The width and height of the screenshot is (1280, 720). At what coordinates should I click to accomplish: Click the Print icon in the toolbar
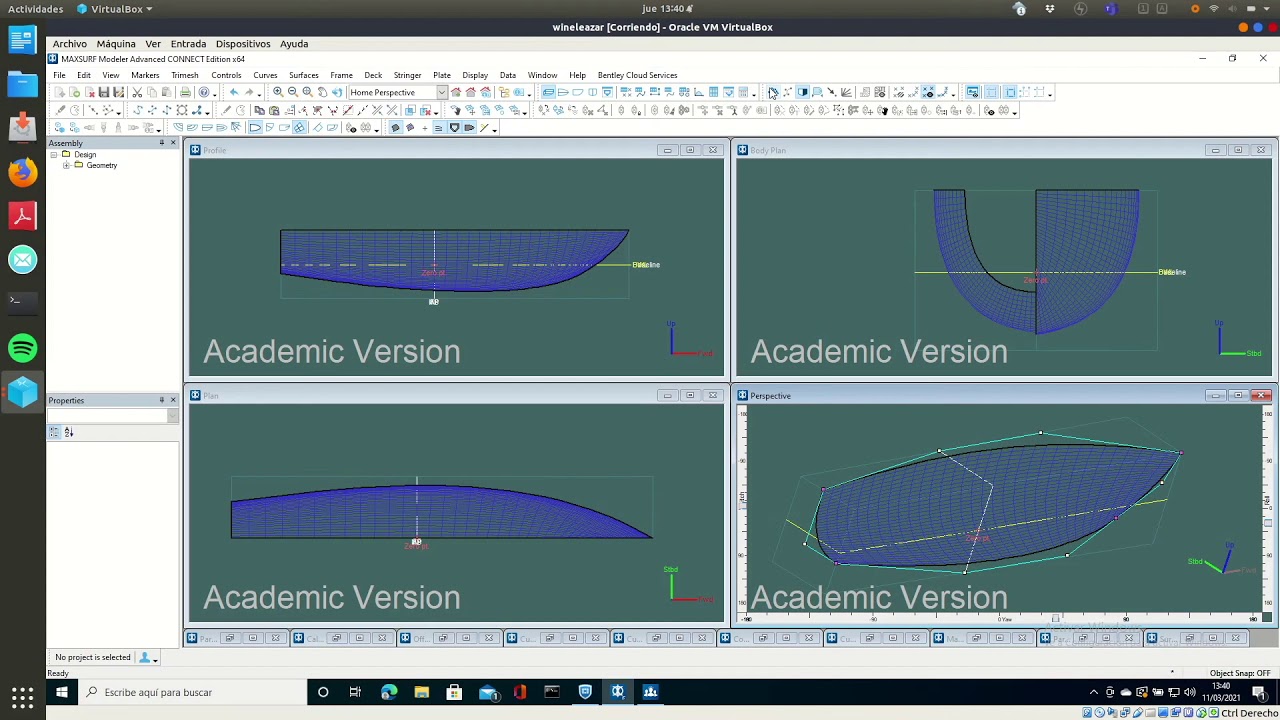pos(185,92)
